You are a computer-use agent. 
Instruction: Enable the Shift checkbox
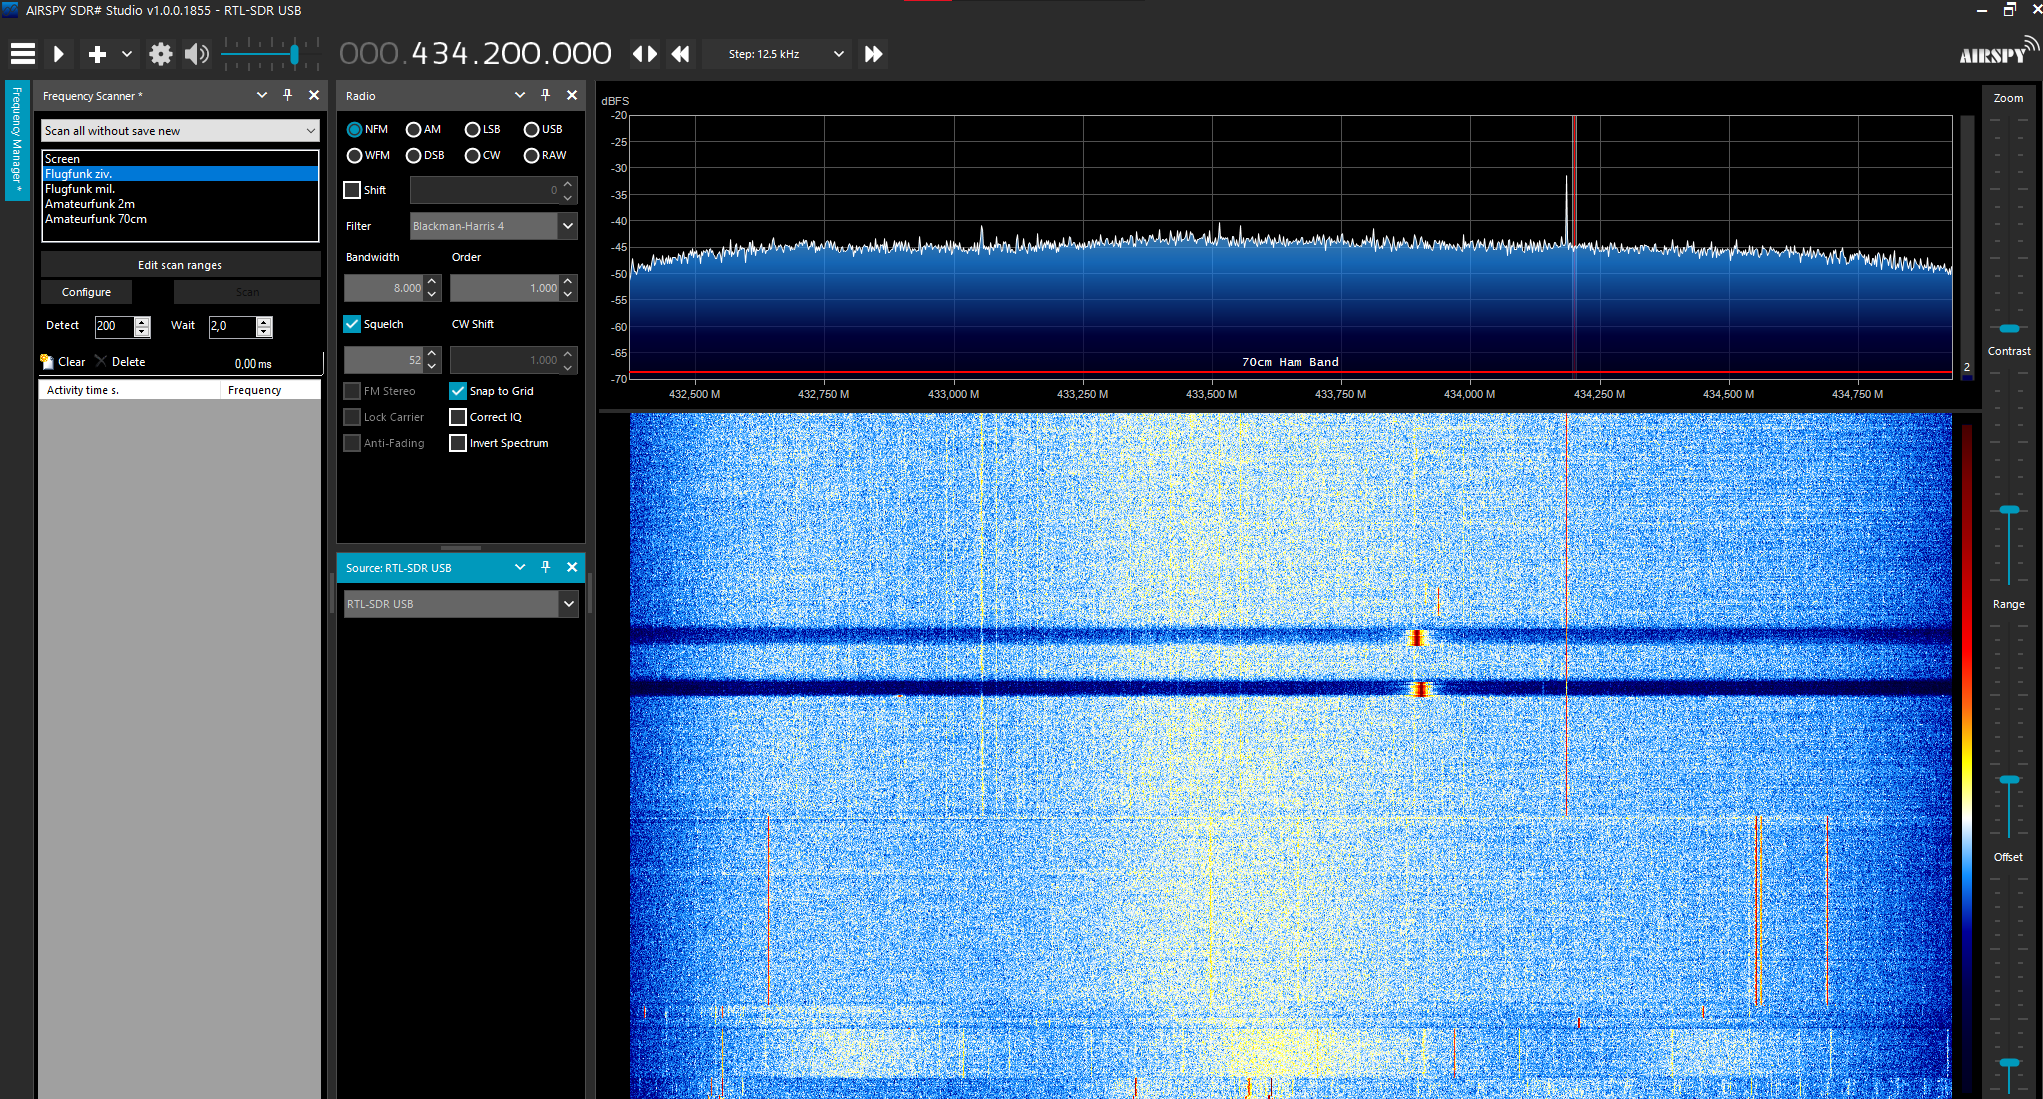352,190
